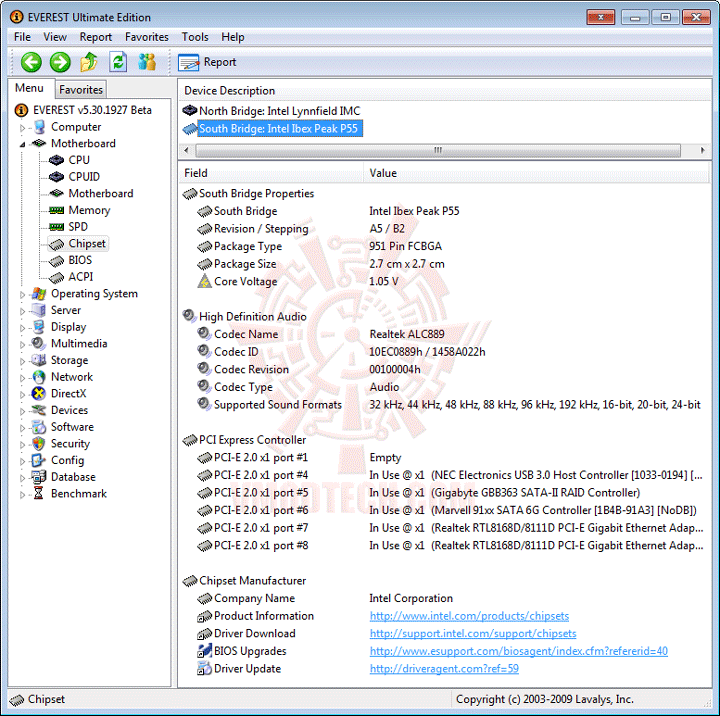Screen dimensions: 720x716
Task: Switch to the Favorites sidebar tab
Action: (x=81, y=90)
